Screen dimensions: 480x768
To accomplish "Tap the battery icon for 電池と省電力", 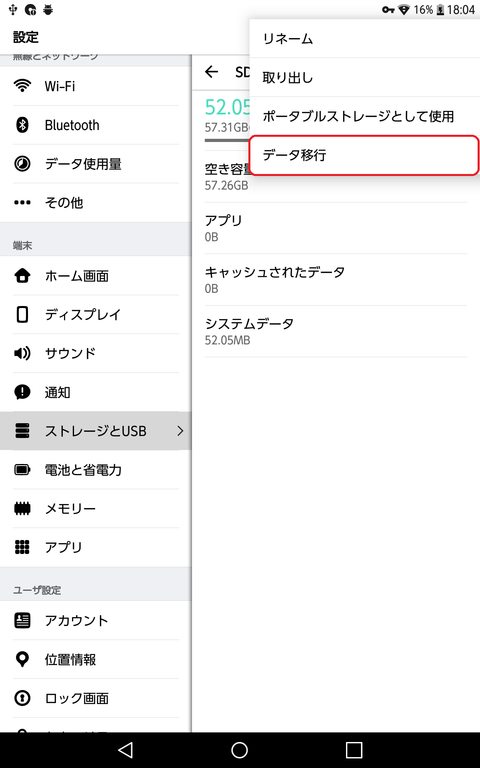I will tap(22, 470).
